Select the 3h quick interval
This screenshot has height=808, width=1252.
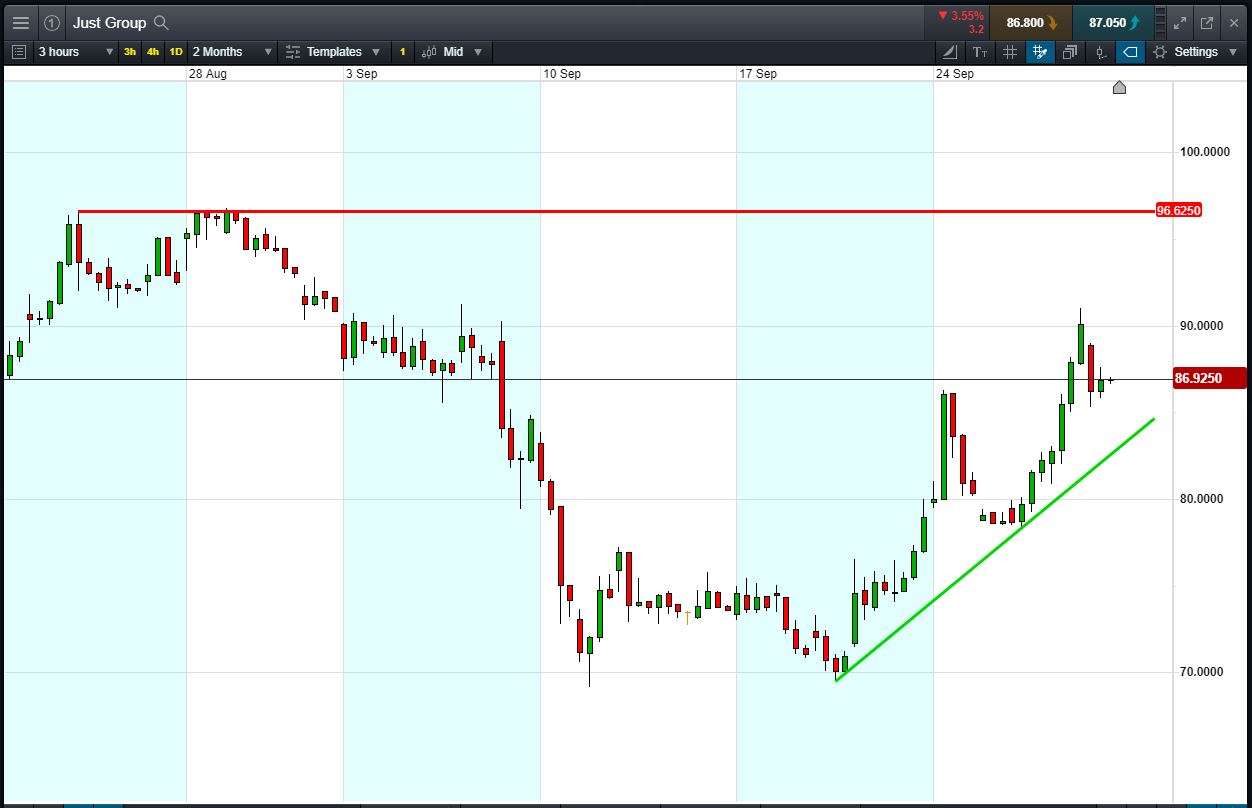tap(130, 52)
